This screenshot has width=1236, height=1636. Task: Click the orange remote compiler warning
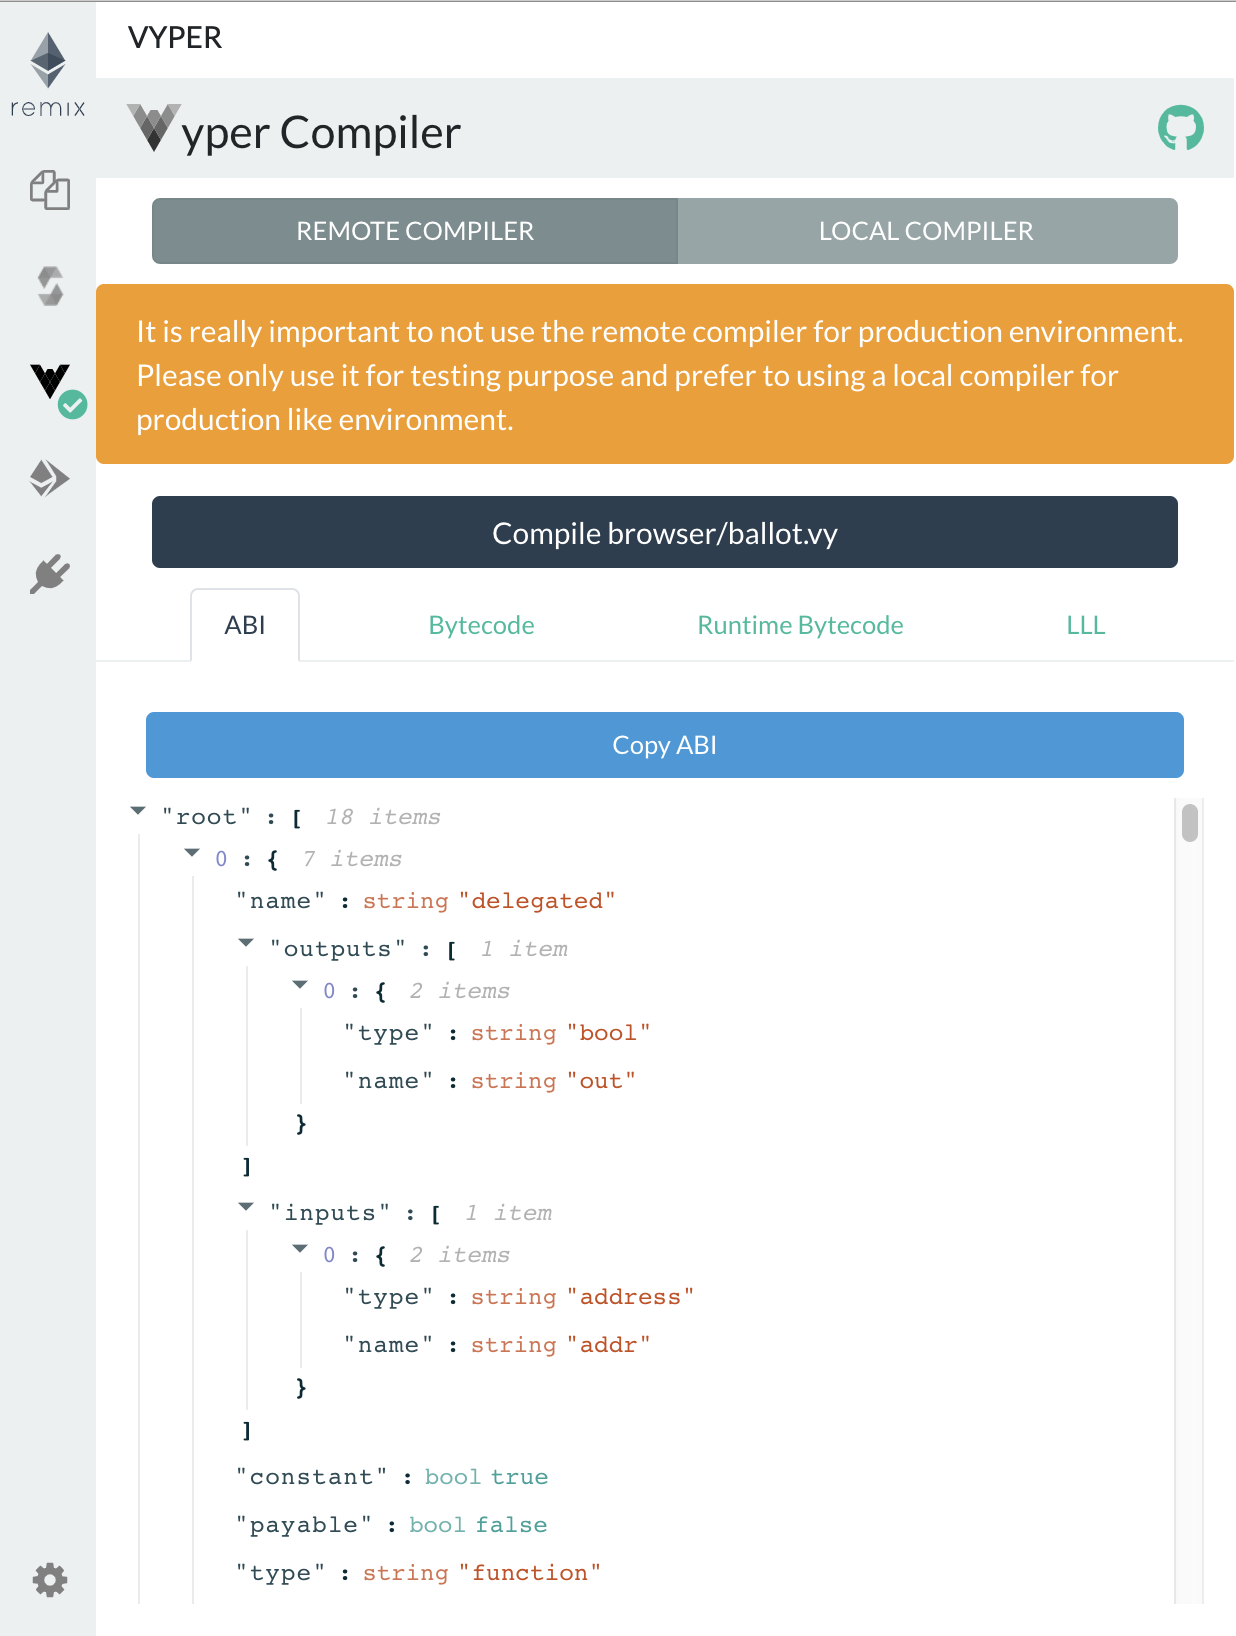pos(665,374)
